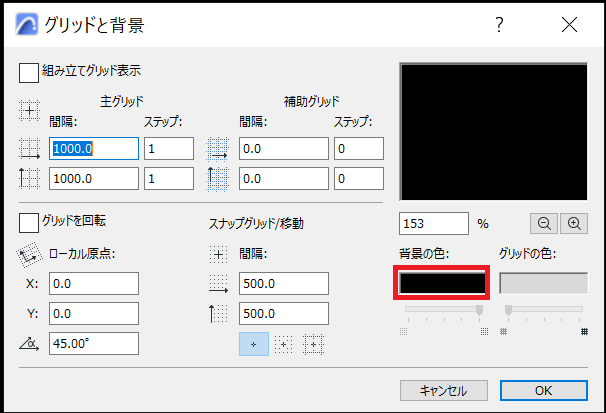The height and width of the screenshot is (413, 606).
Task: Click snap grid vertical spacing 500.0 field
Action: (284, 313)
